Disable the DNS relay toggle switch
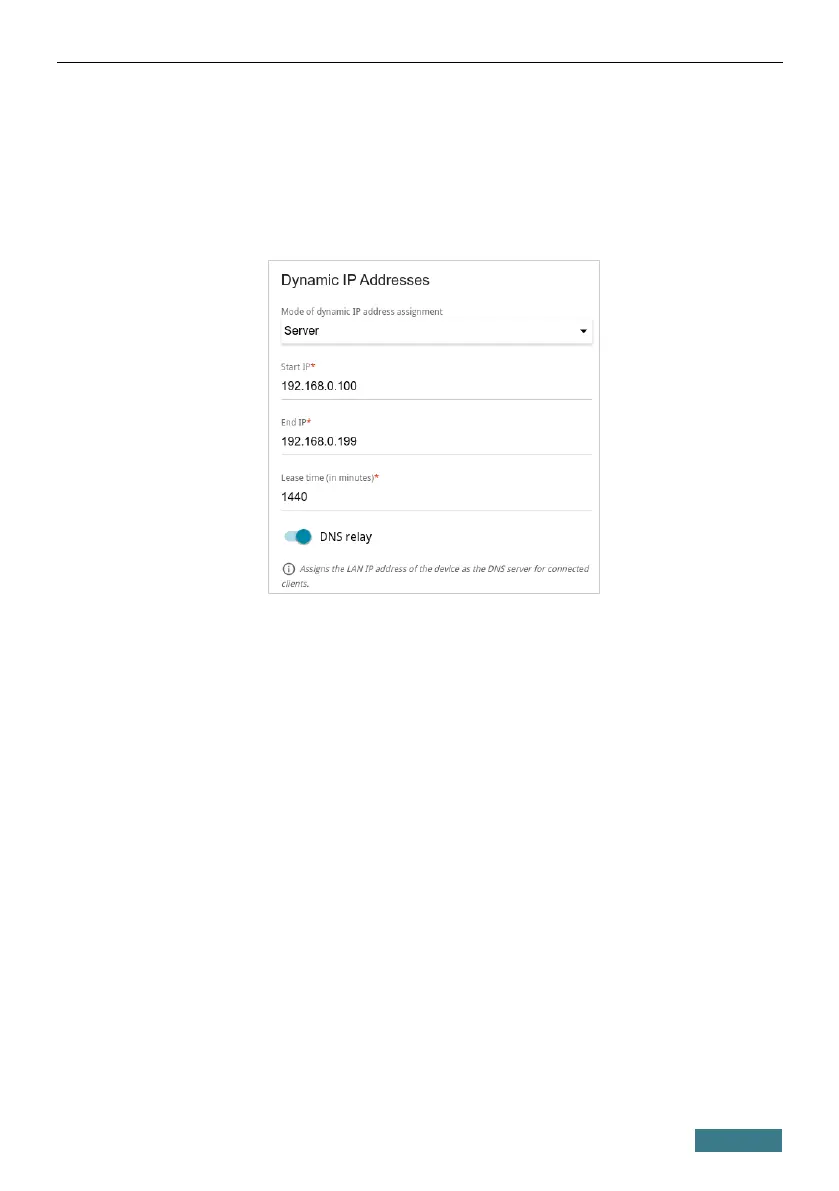Screen dimensions: 839x1191 tap(298, 537)
